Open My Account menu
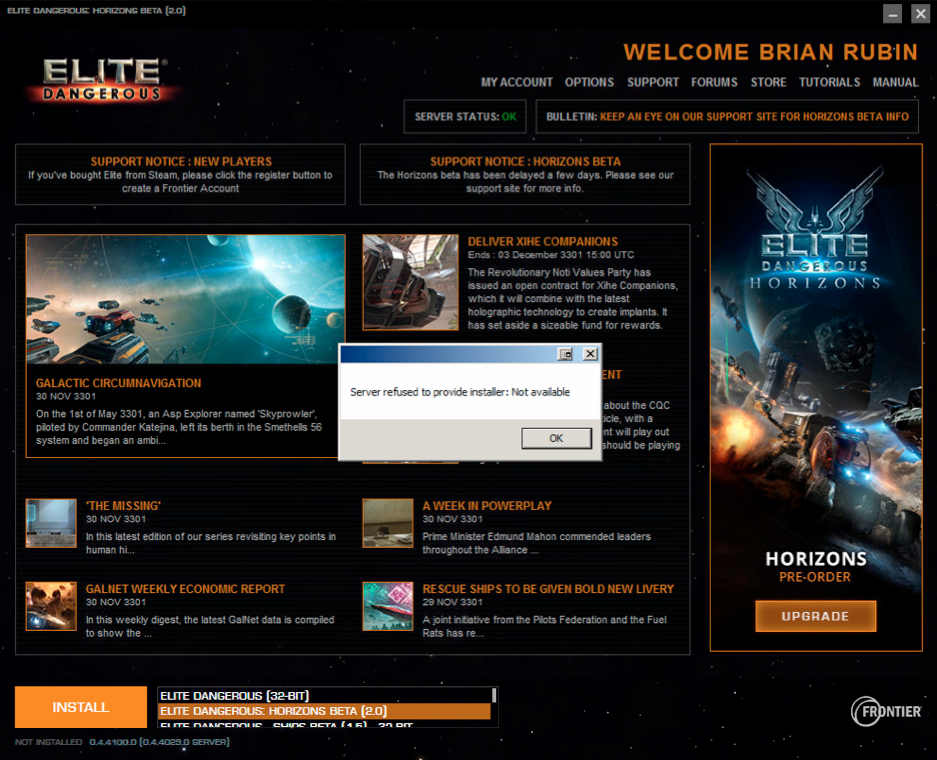 [517, 82]
